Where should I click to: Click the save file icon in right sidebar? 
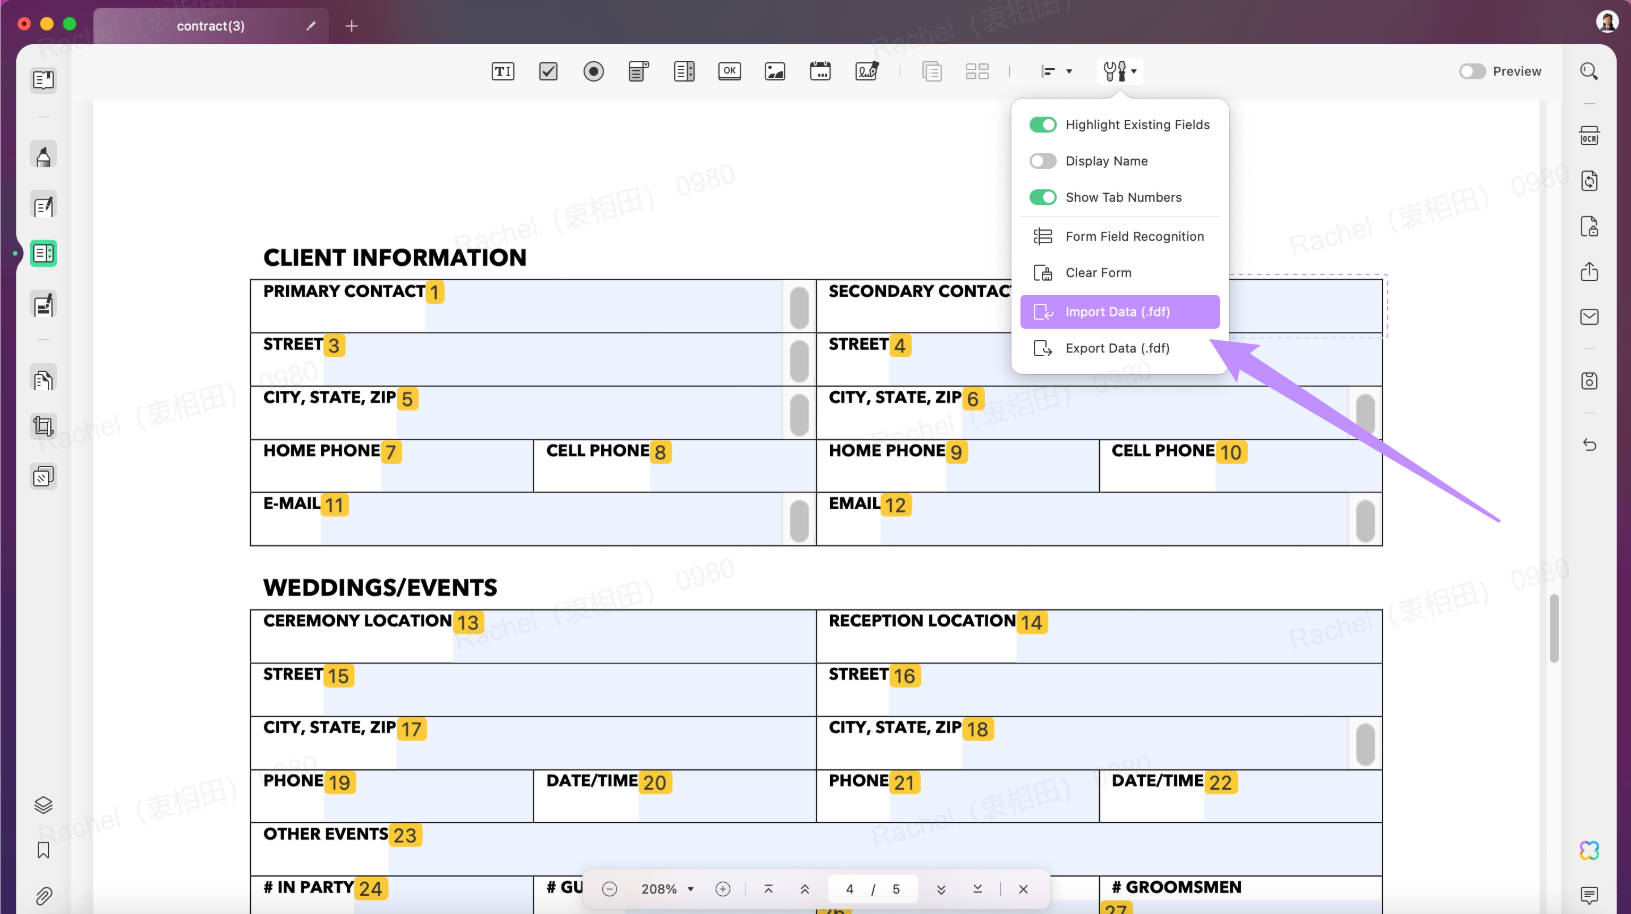click(x=1589, y=381)
